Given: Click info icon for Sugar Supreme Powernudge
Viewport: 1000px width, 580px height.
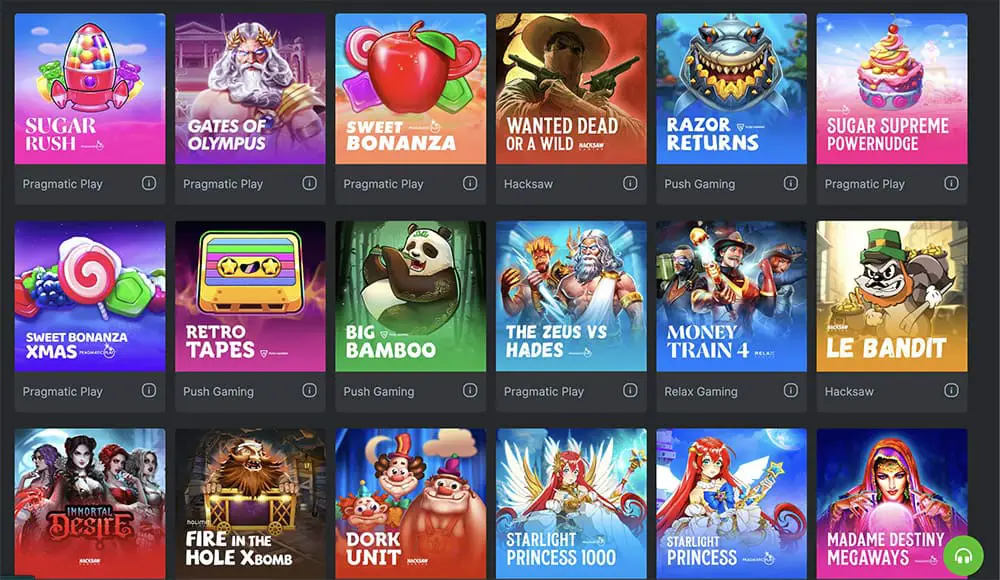Looking at the screenshot, I should coord(951,183).
